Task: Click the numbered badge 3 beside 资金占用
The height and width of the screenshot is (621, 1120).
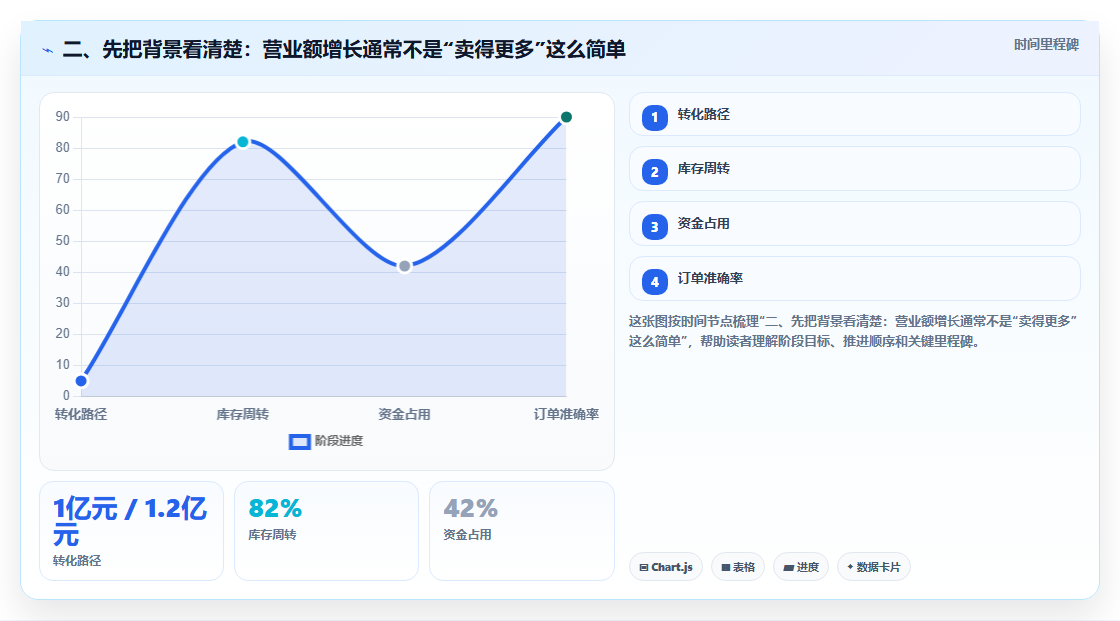Action: 654,227
